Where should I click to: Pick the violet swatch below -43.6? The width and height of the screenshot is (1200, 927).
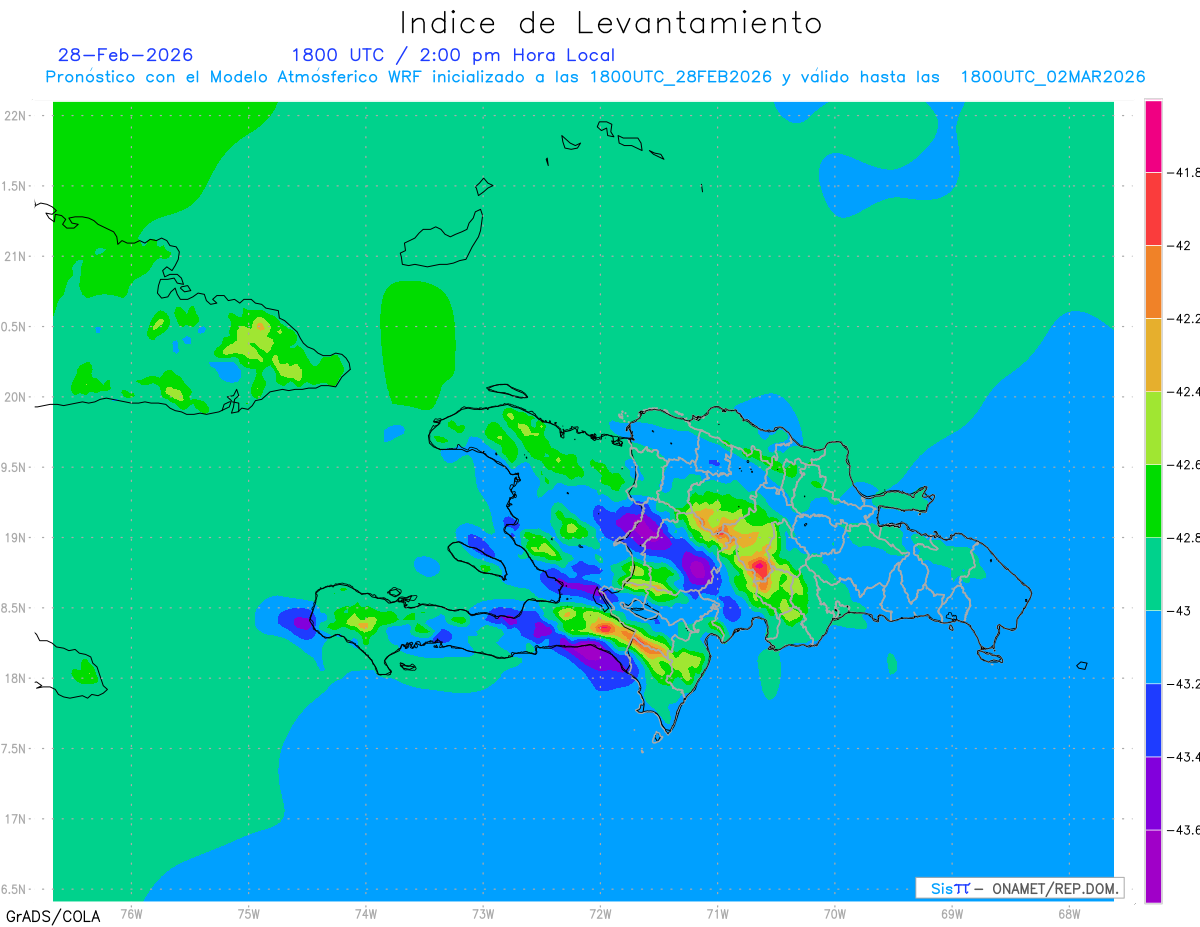1153,865
